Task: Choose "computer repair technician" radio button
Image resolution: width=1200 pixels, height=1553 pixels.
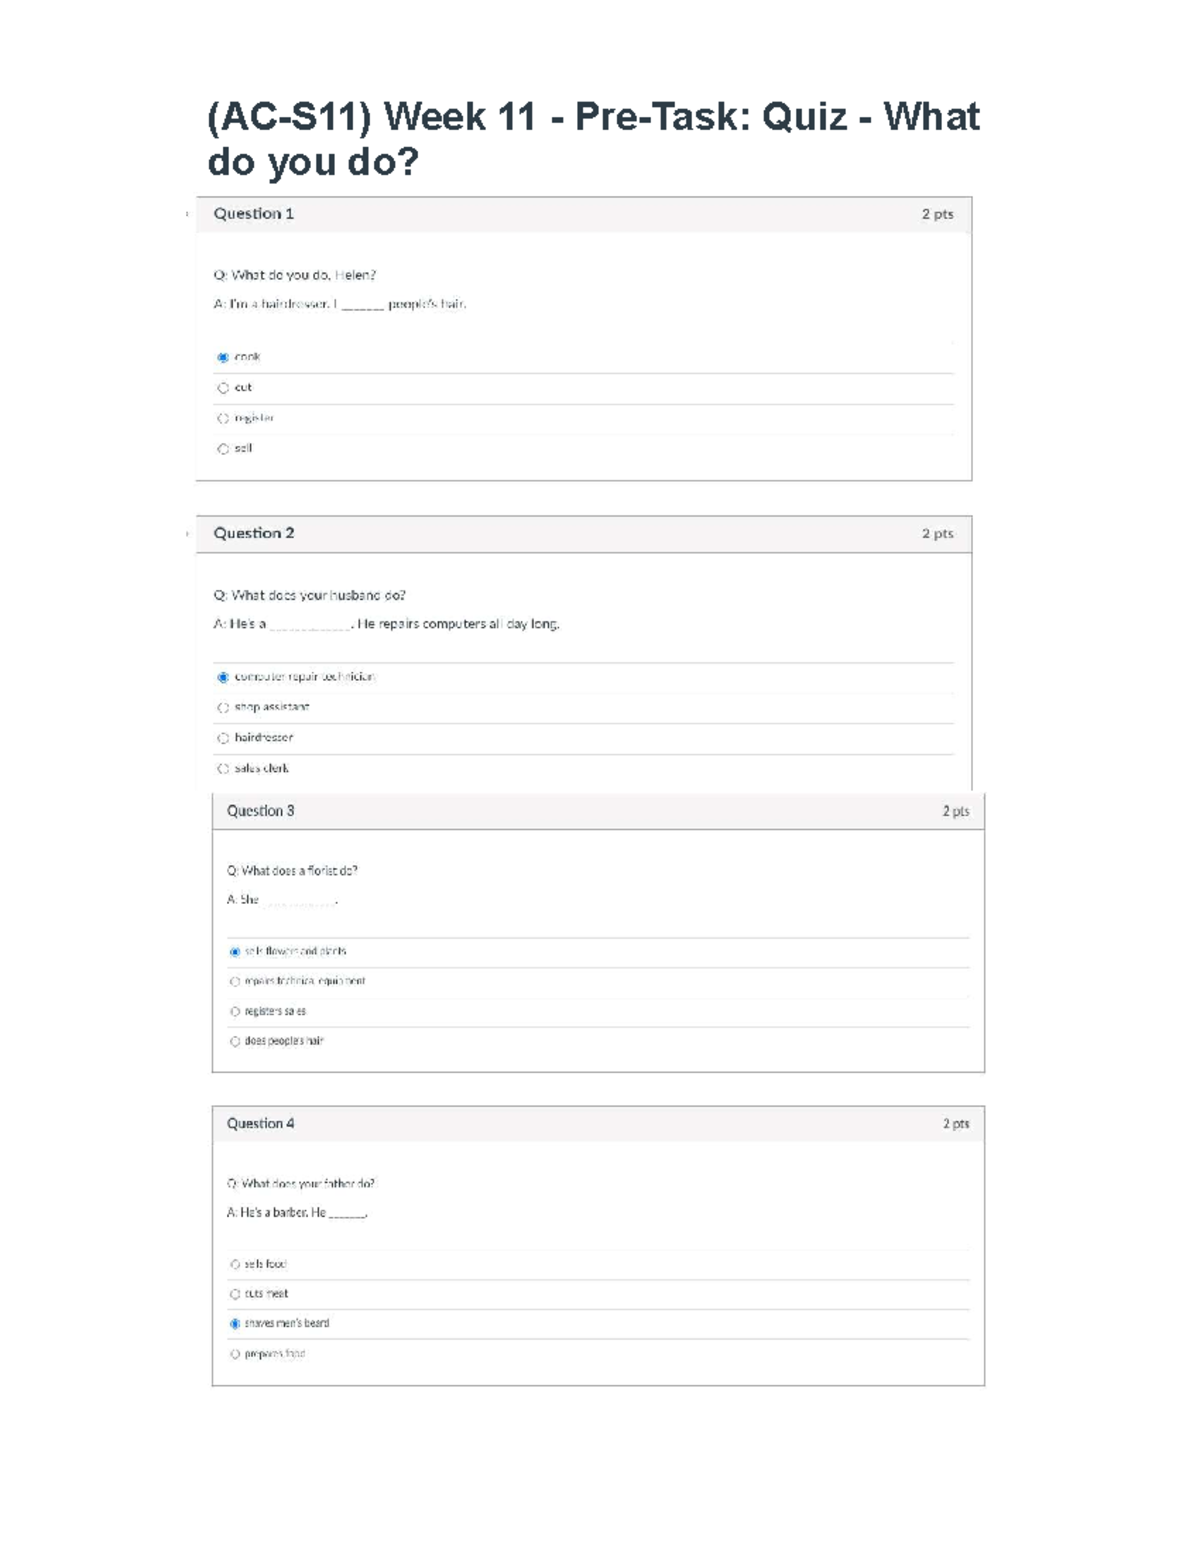Action: pos(223,677)
